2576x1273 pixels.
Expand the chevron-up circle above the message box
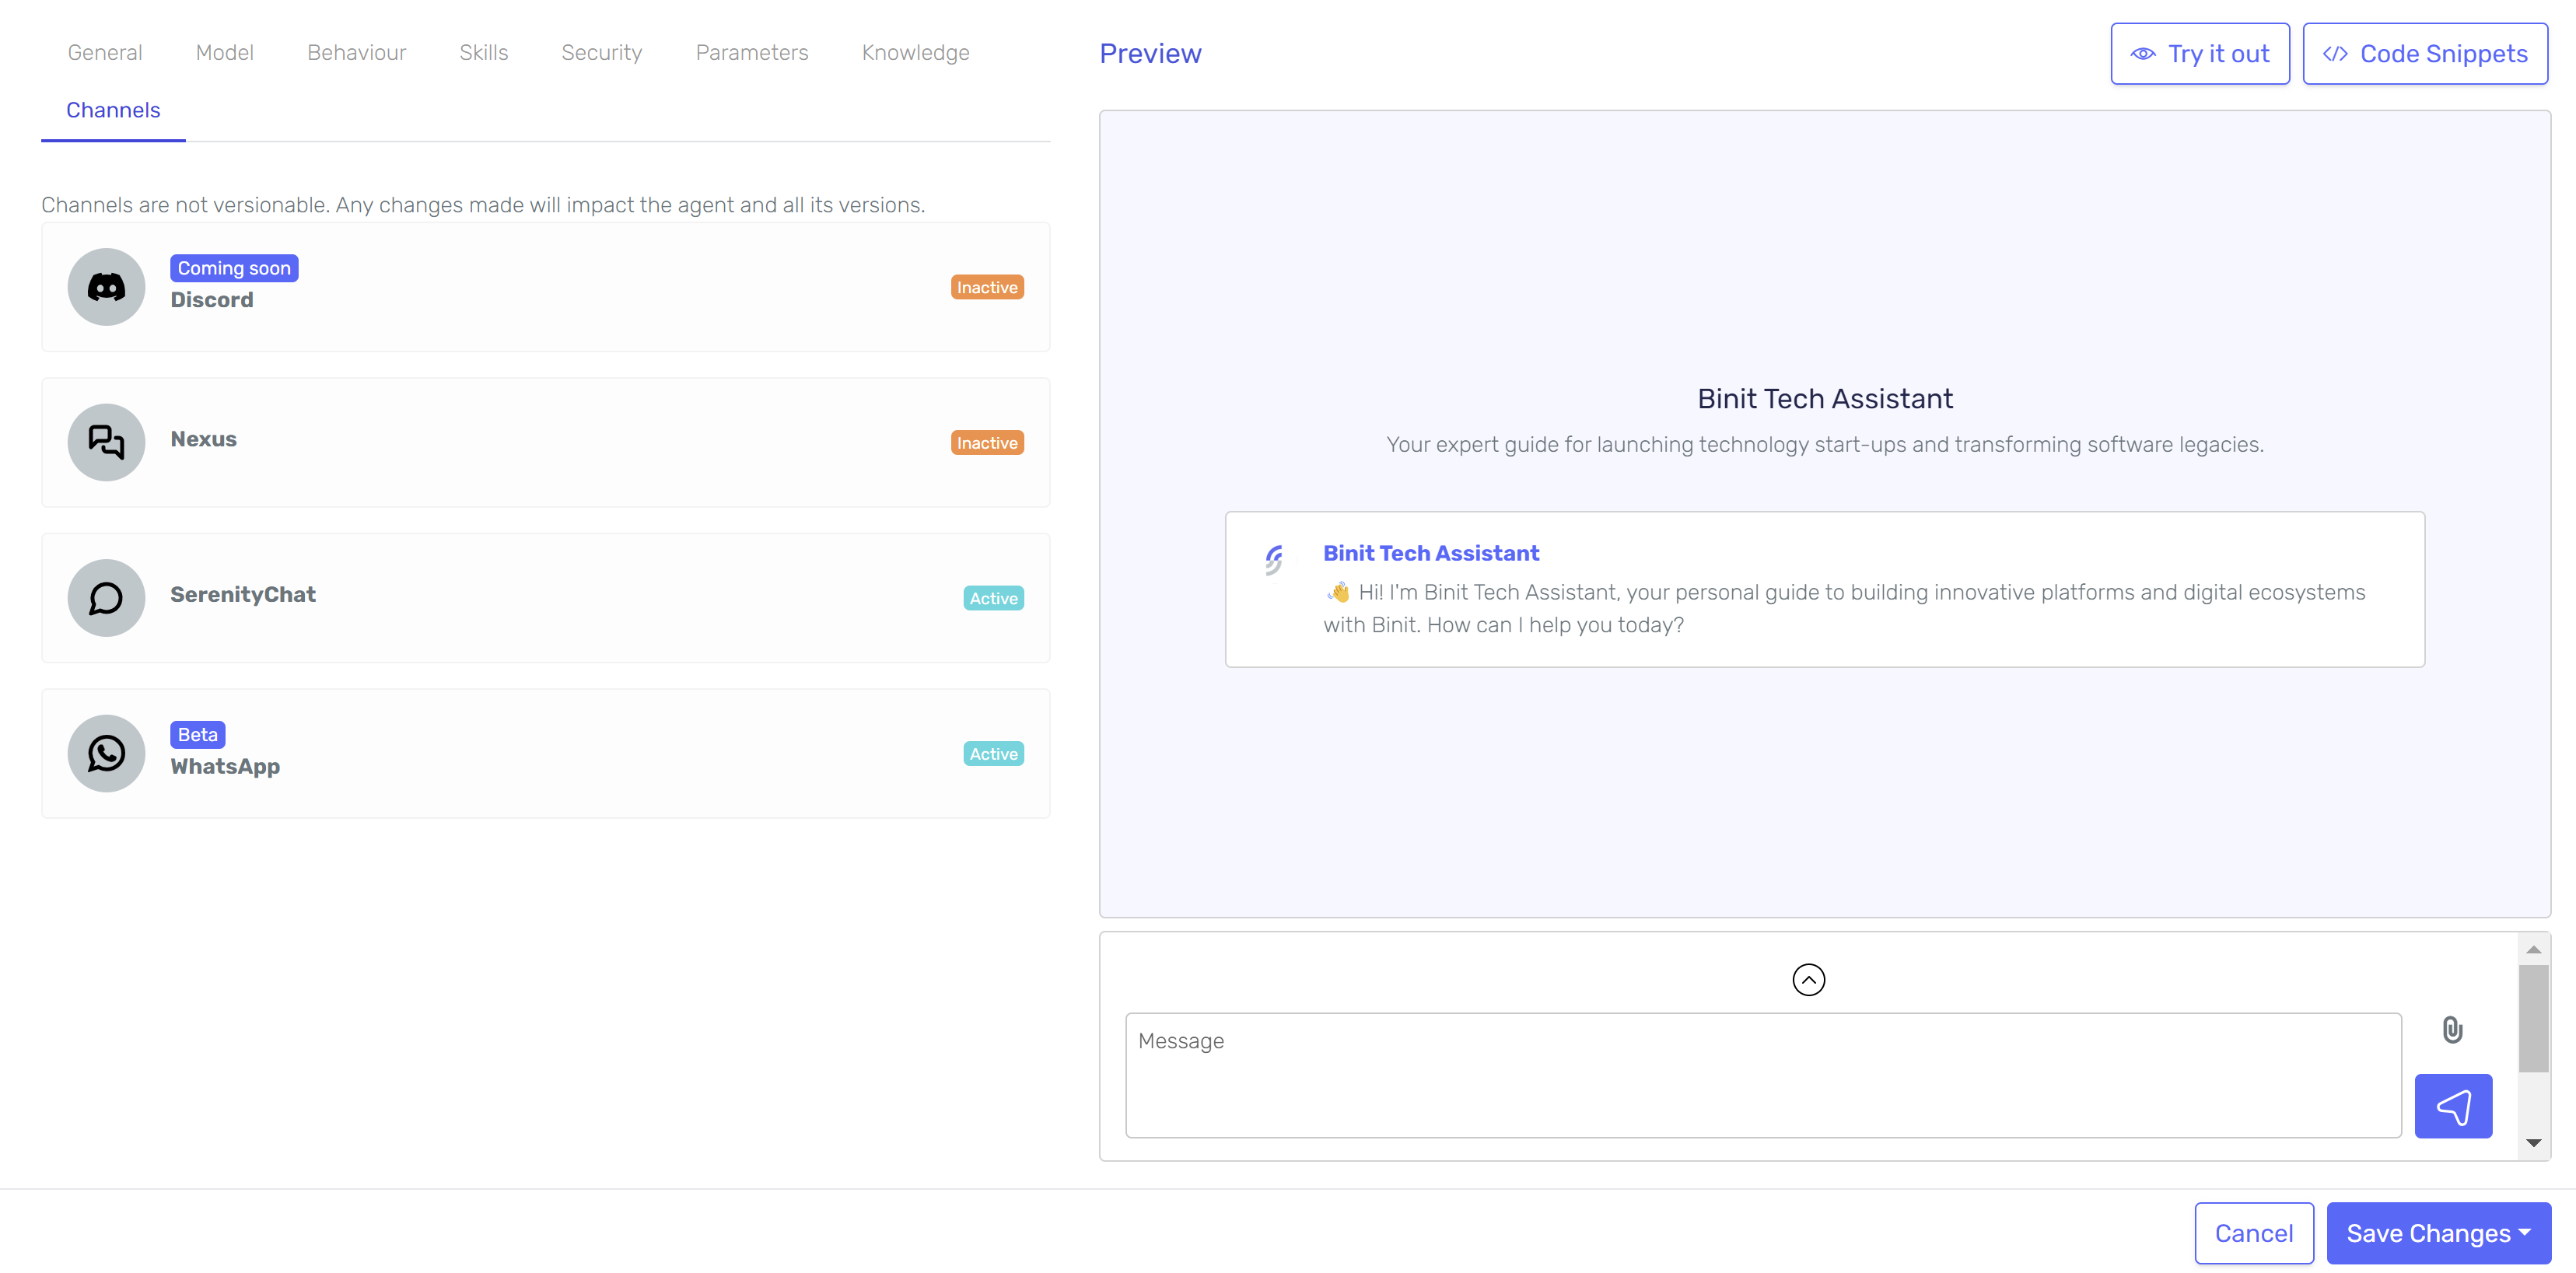(x=1808, y=979)
